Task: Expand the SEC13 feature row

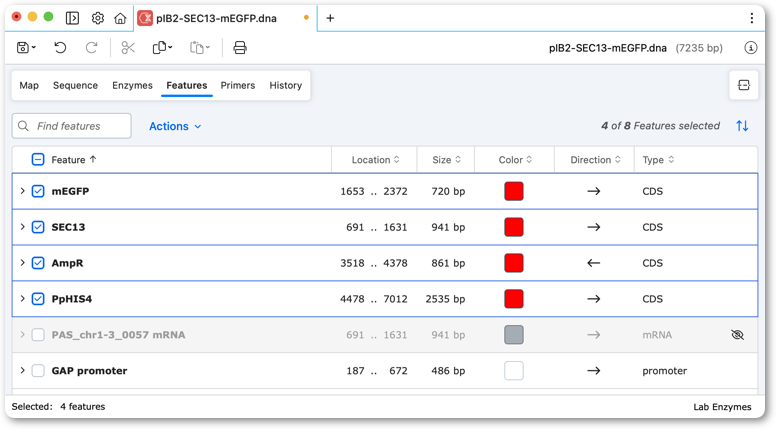Action: [x=22, y=227]
